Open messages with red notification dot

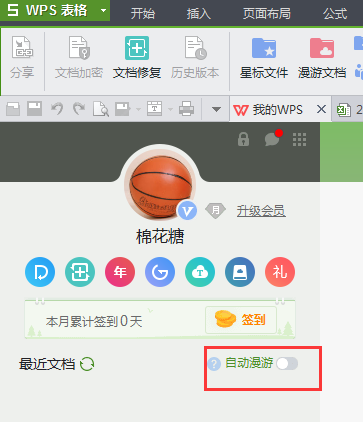click(273, 139)
